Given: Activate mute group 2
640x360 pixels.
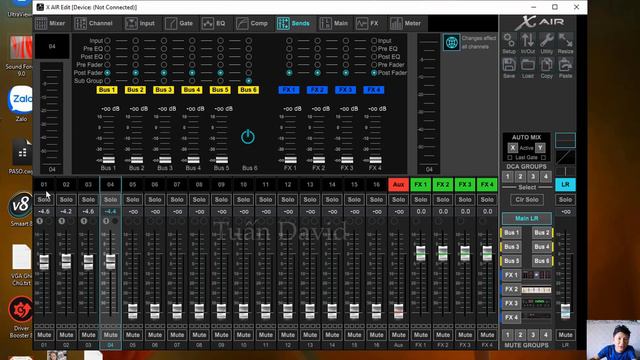Looking at the screenshot, I should [x=520, y=335].
